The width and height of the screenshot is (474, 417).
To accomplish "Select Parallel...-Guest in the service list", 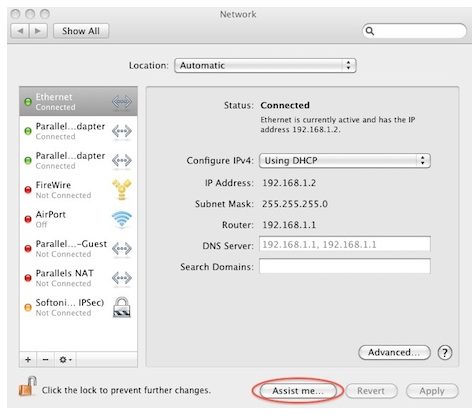I will tap(78, 248).
